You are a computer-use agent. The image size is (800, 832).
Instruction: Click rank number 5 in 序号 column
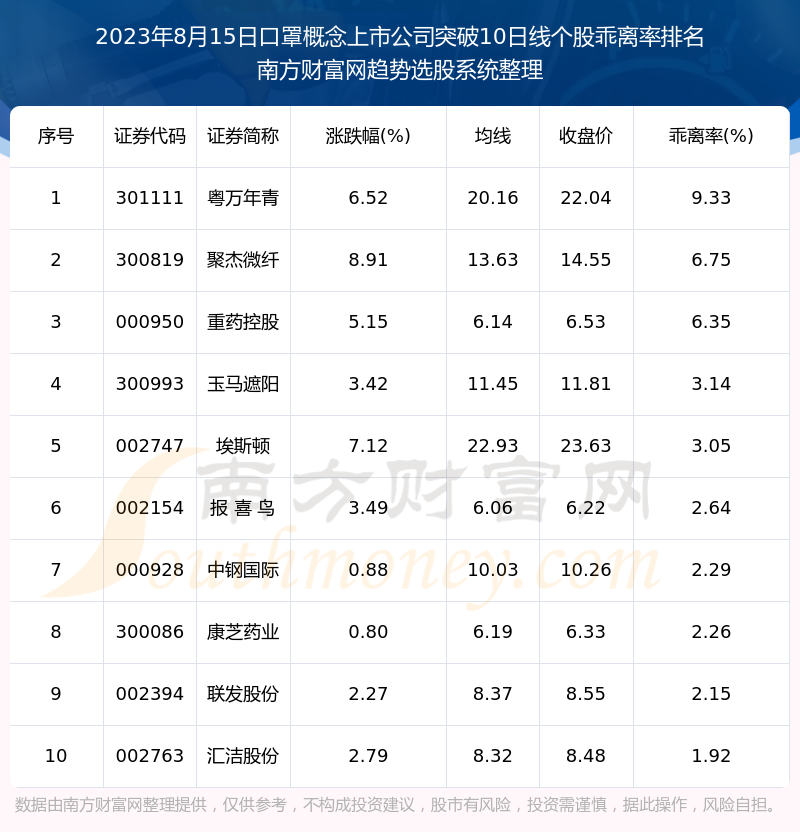(56, 446)
